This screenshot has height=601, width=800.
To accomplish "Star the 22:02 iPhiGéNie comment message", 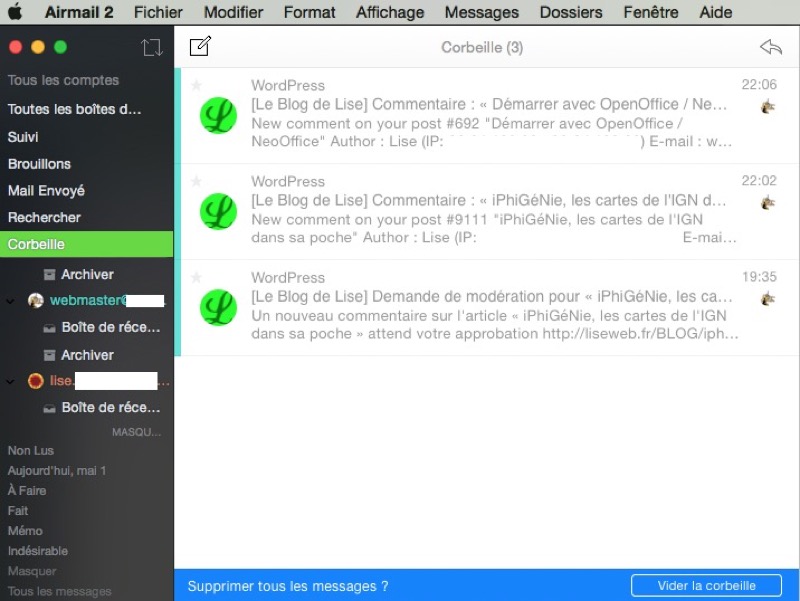I will (197, 181).
